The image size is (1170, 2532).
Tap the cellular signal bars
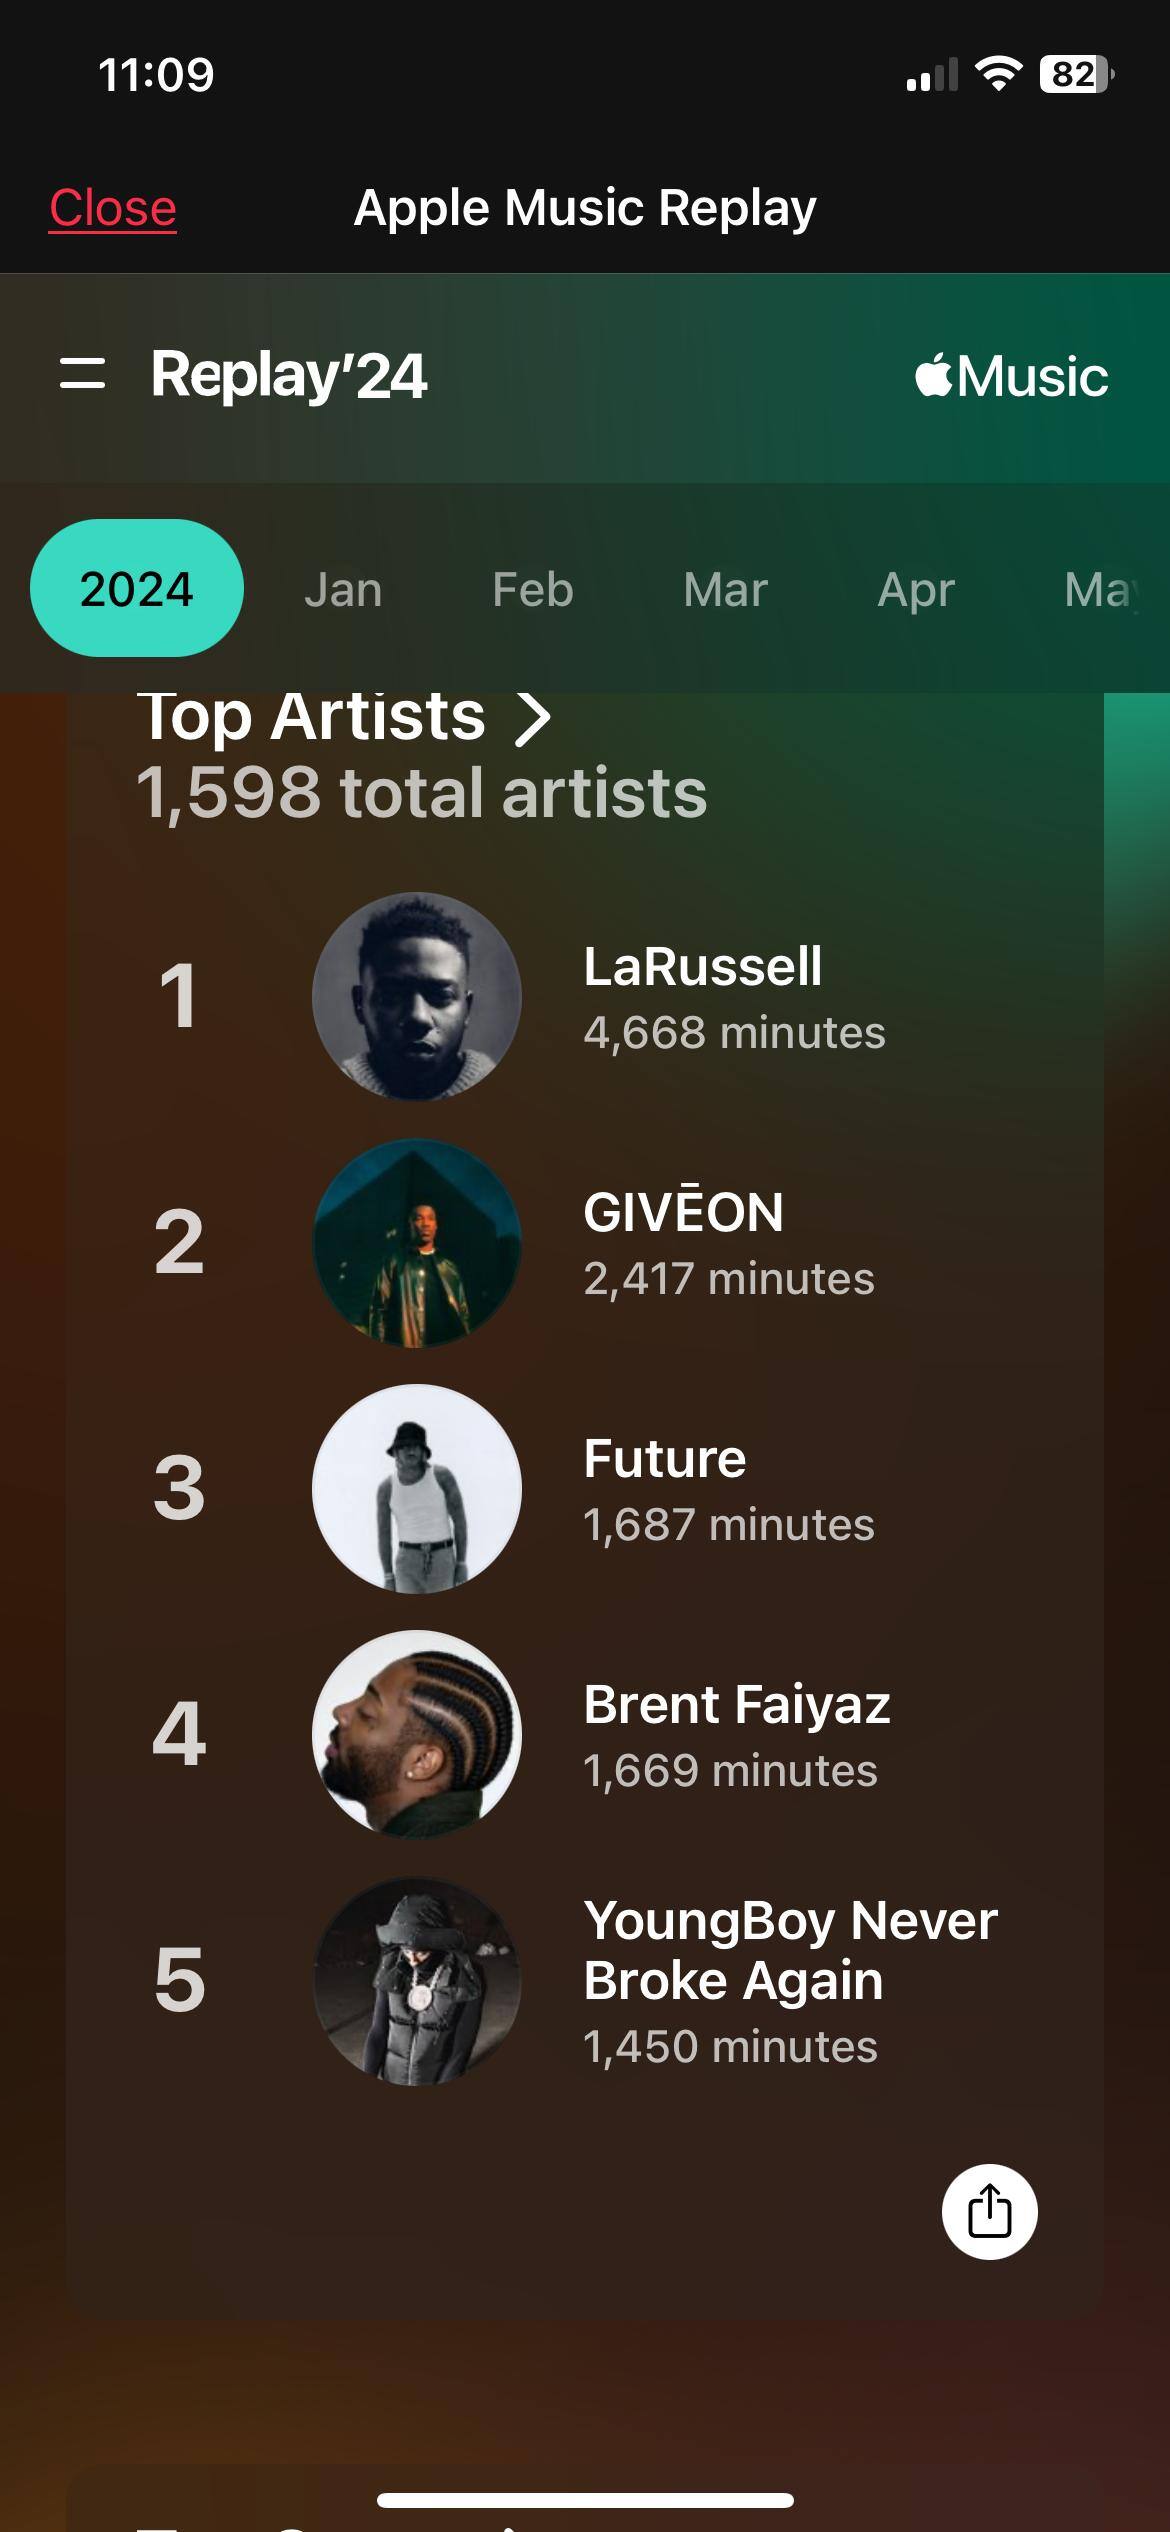click(x=931, y=76)
